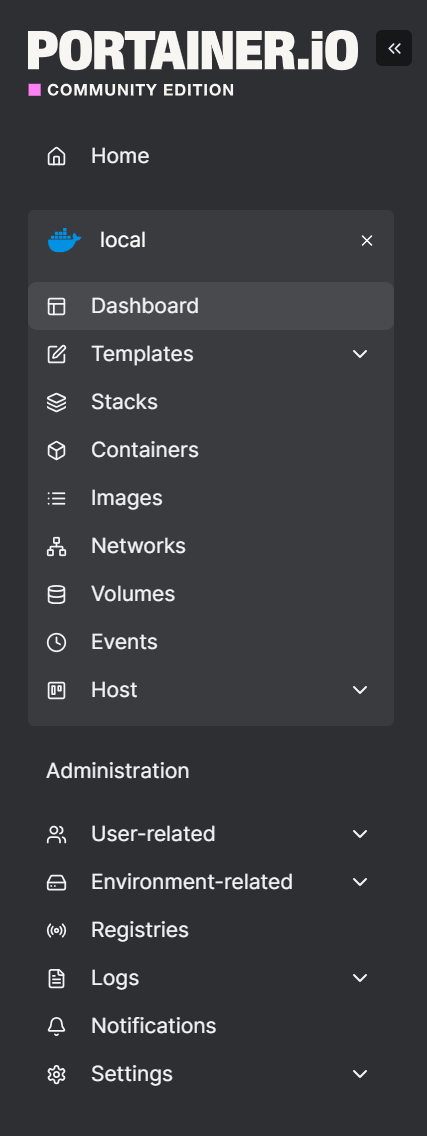Open User-related menu label

click(x=153, y=834)
